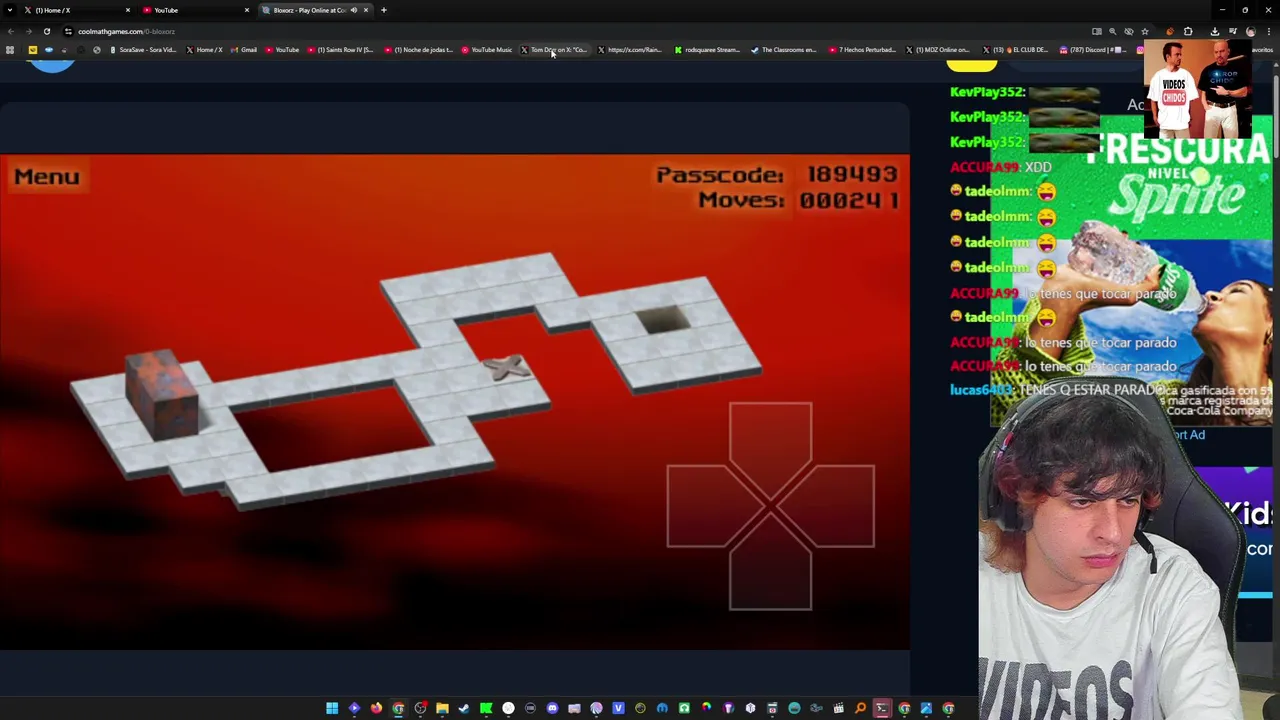The height and width of the screenshot is (720, 1280).
Task: Open Firefox from the taskbar
Action: click(376, 708)
